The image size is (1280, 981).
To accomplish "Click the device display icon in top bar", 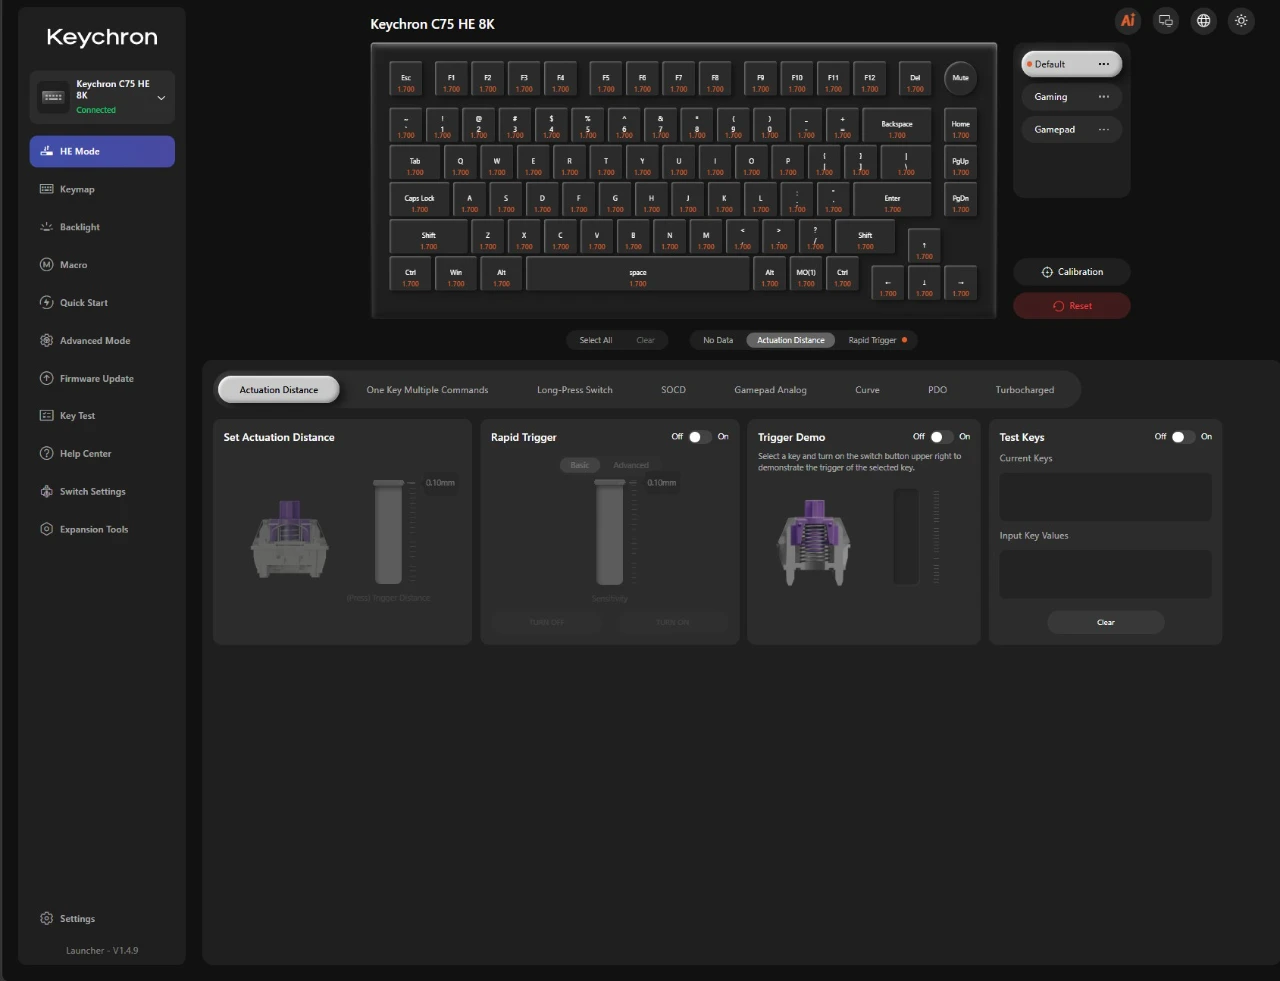I will (1166, 20).
